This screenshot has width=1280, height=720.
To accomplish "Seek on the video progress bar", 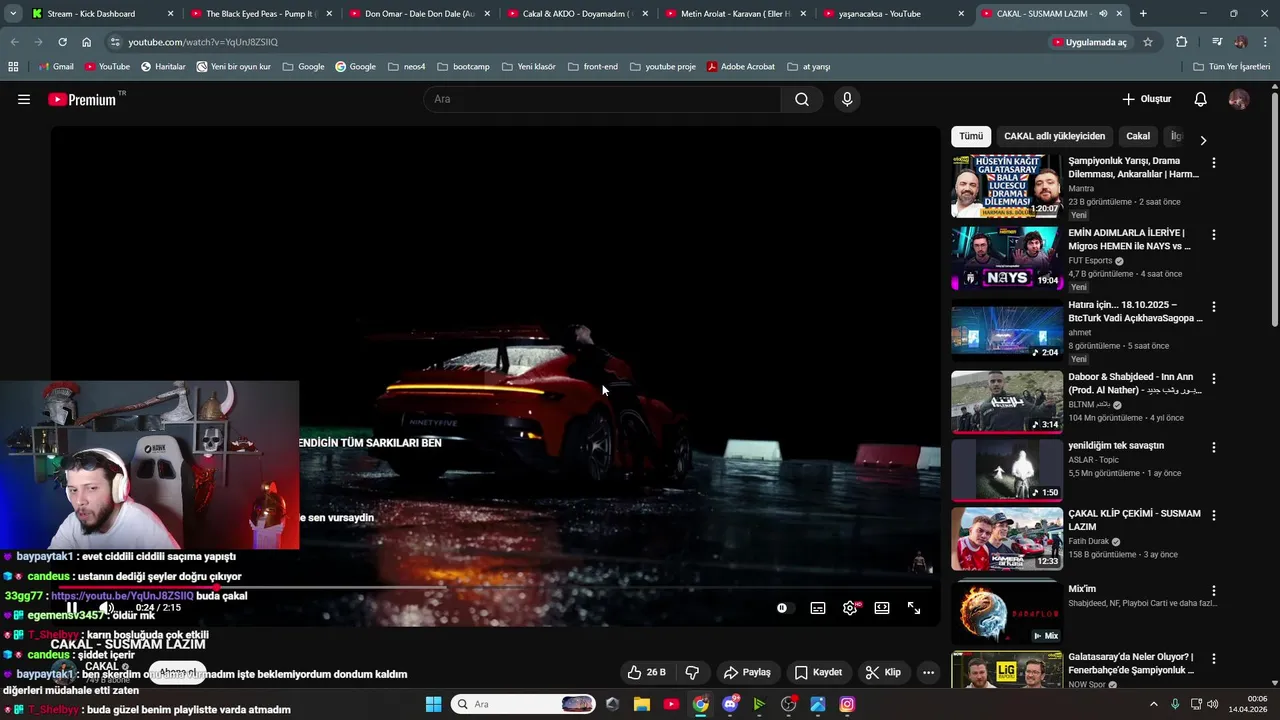I will point(496,587).
